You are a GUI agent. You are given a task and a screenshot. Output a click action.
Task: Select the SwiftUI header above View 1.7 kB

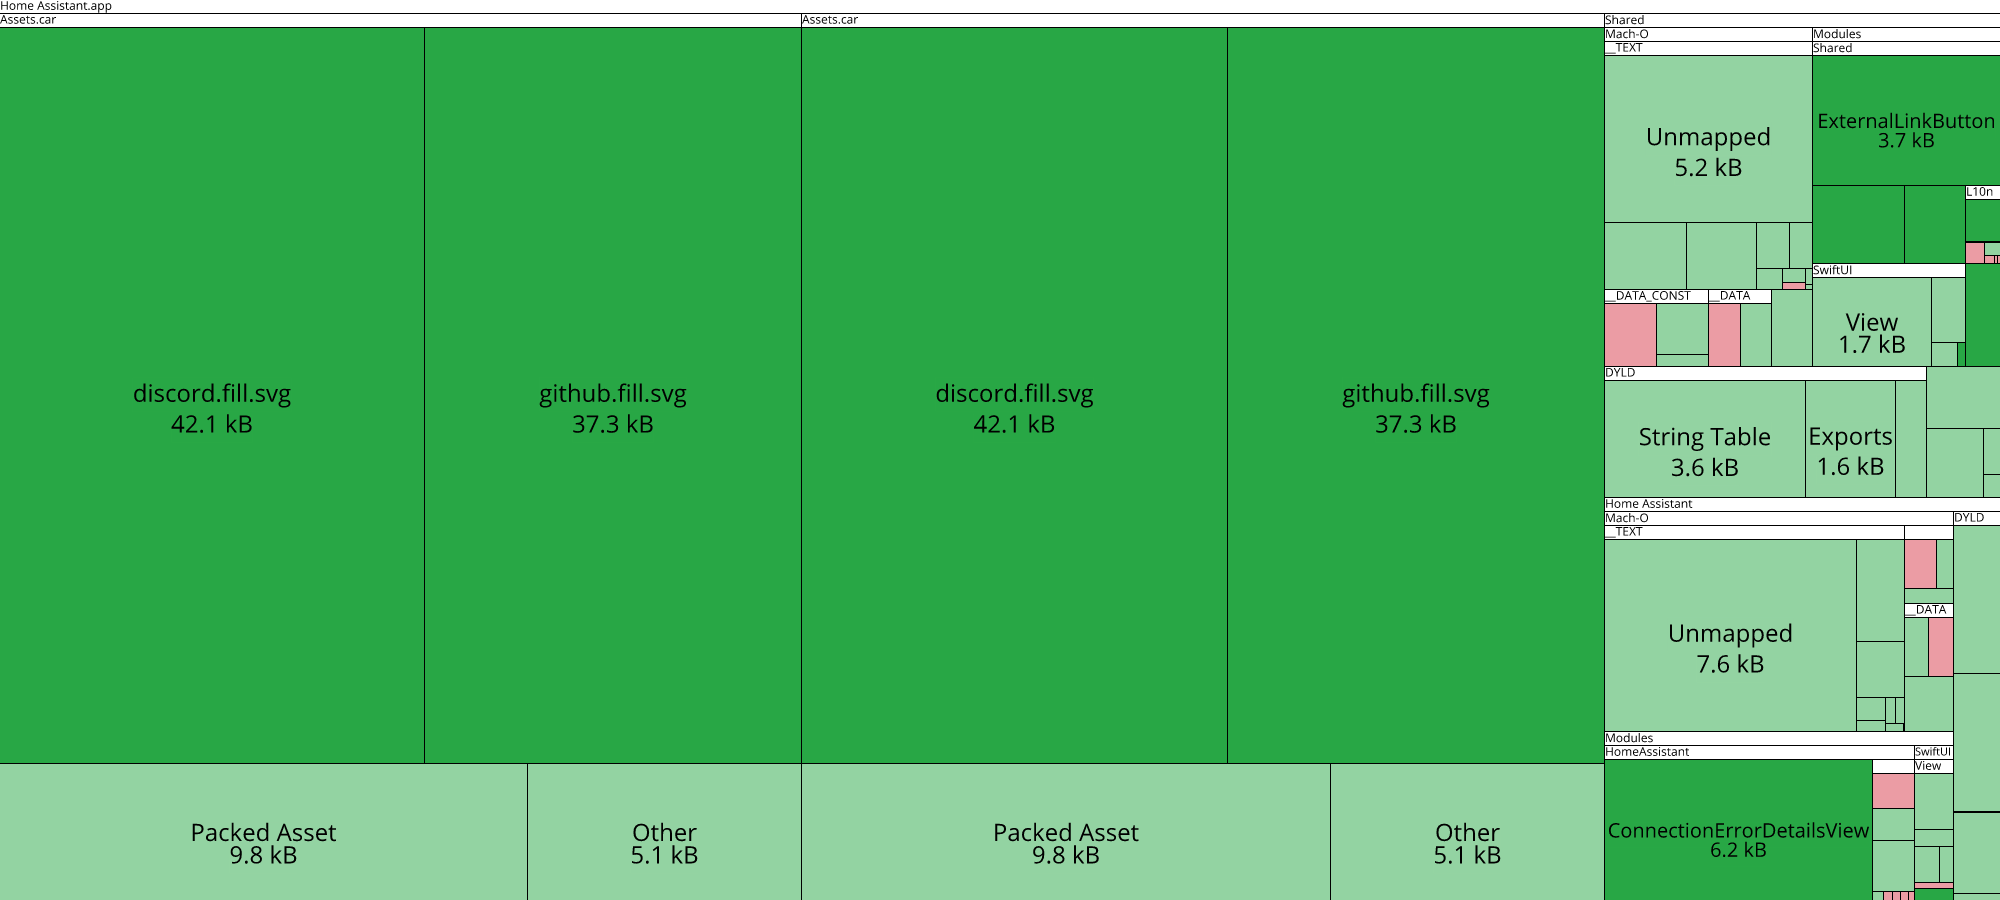pyautogui.click(x=1889, y=270)
